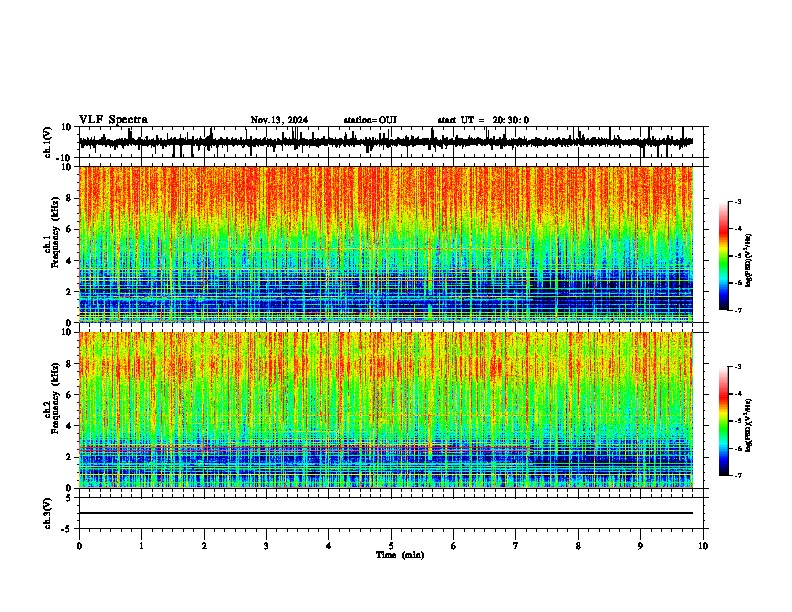Click the "0" tick on the Time axis

click(79, 546)
